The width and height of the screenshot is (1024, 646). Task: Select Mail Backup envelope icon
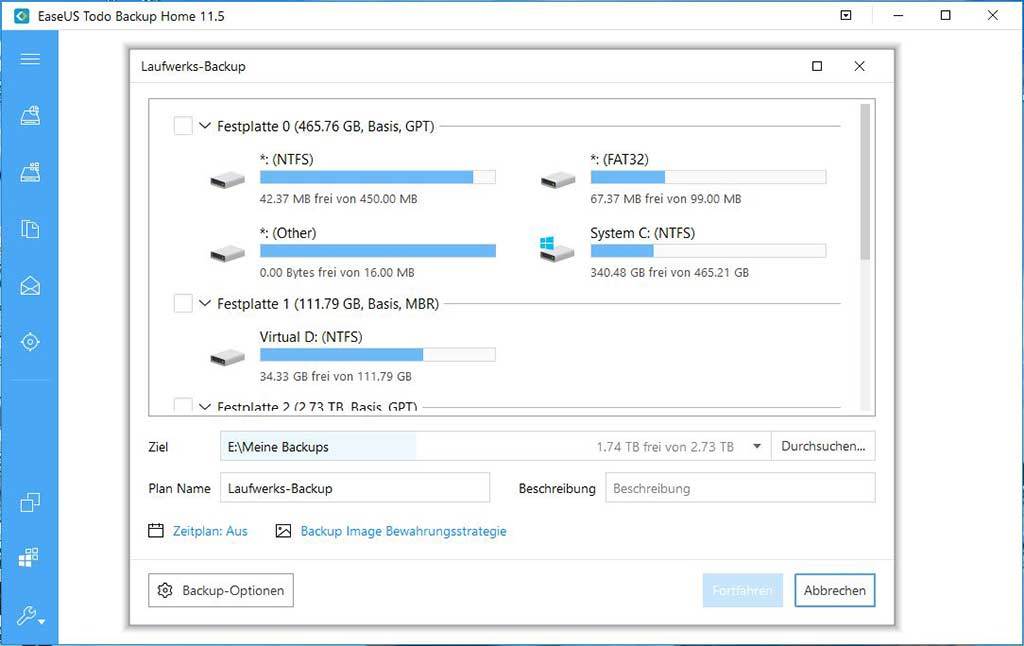pyautogui.click(x=30, y=285)
